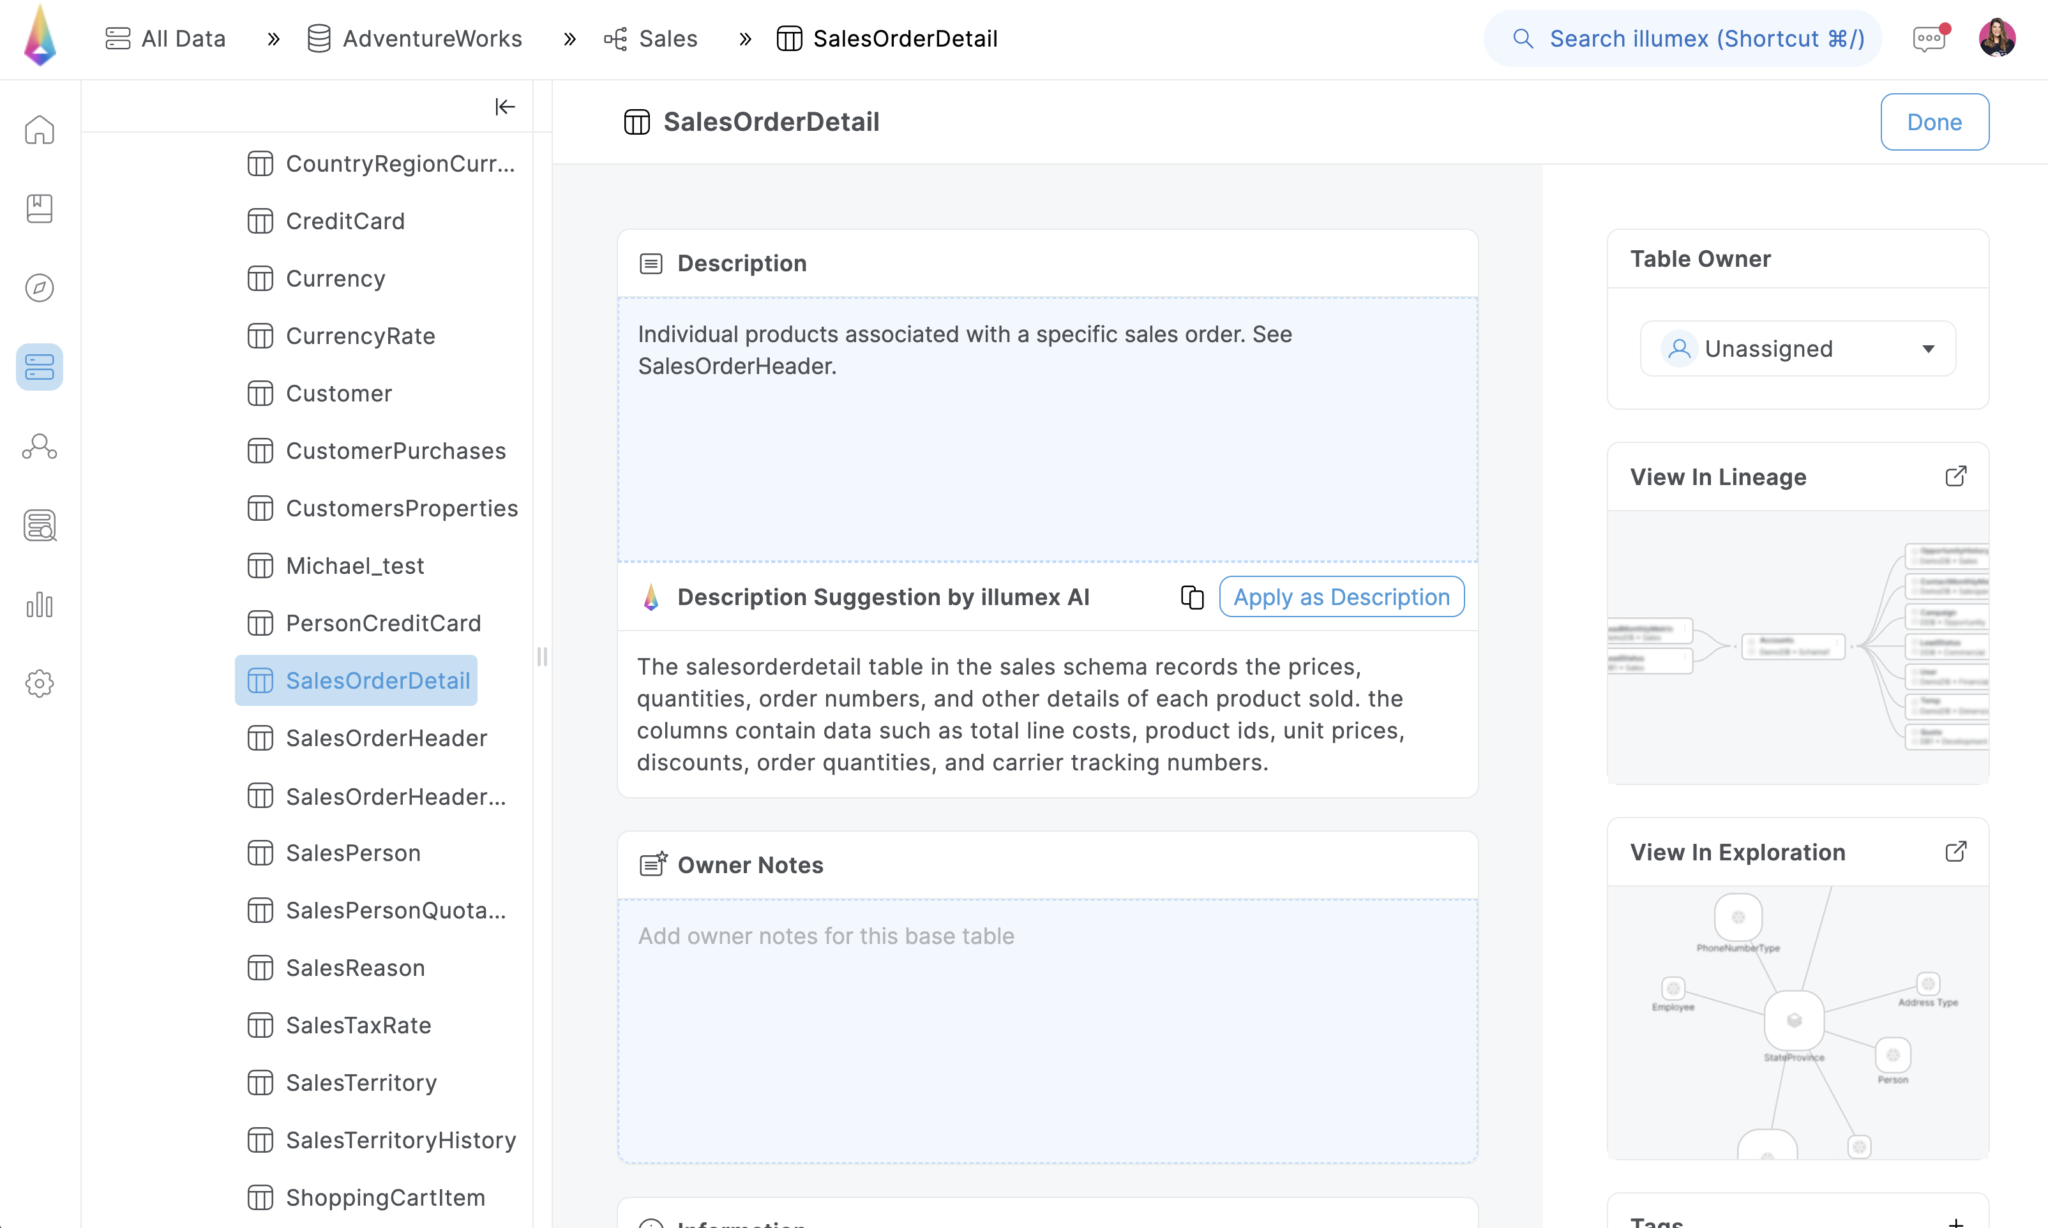The image size is (2048, 1228).
Task: Open View In Lineage in a new view
Action: coord(1956,475)
